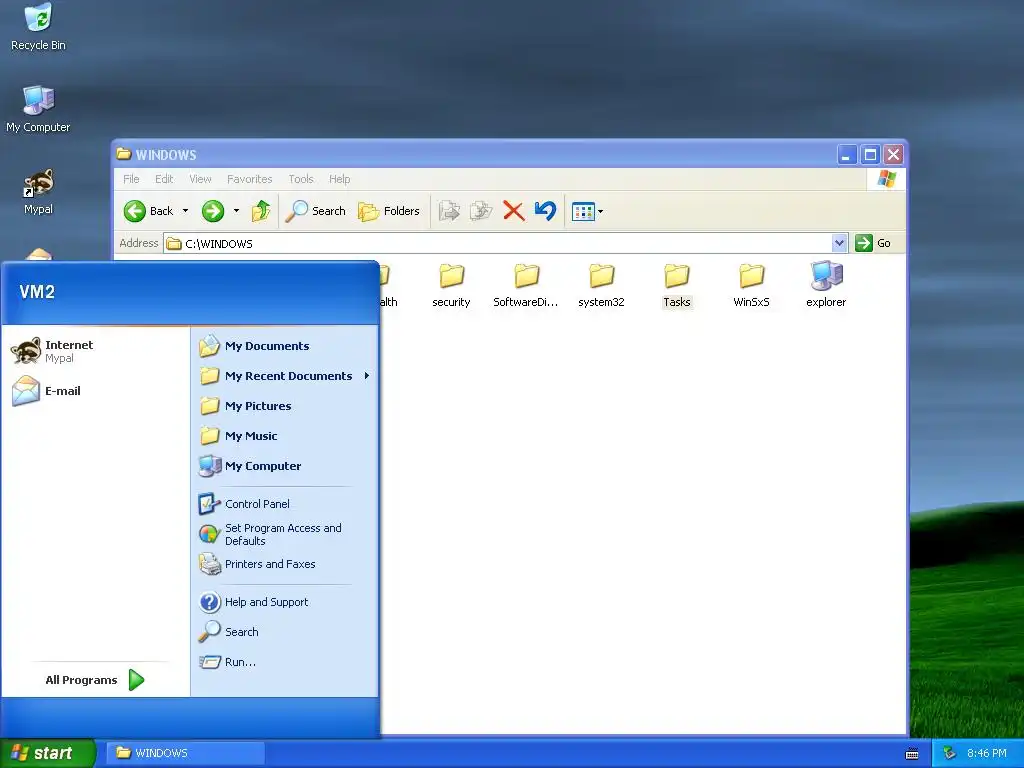Screen dimensions: 1024x768
Task: Open My Computer on the desktop
Action: 38,109
